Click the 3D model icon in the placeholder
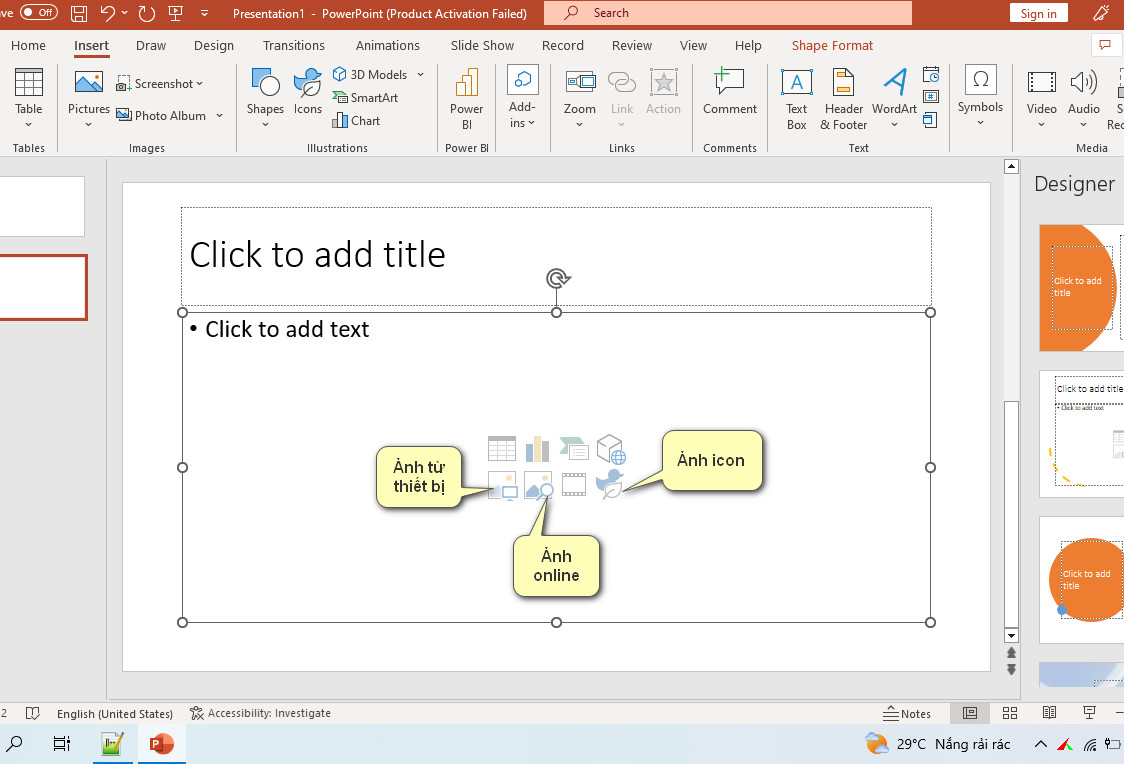1124x764 pixels. pos(611,449)
